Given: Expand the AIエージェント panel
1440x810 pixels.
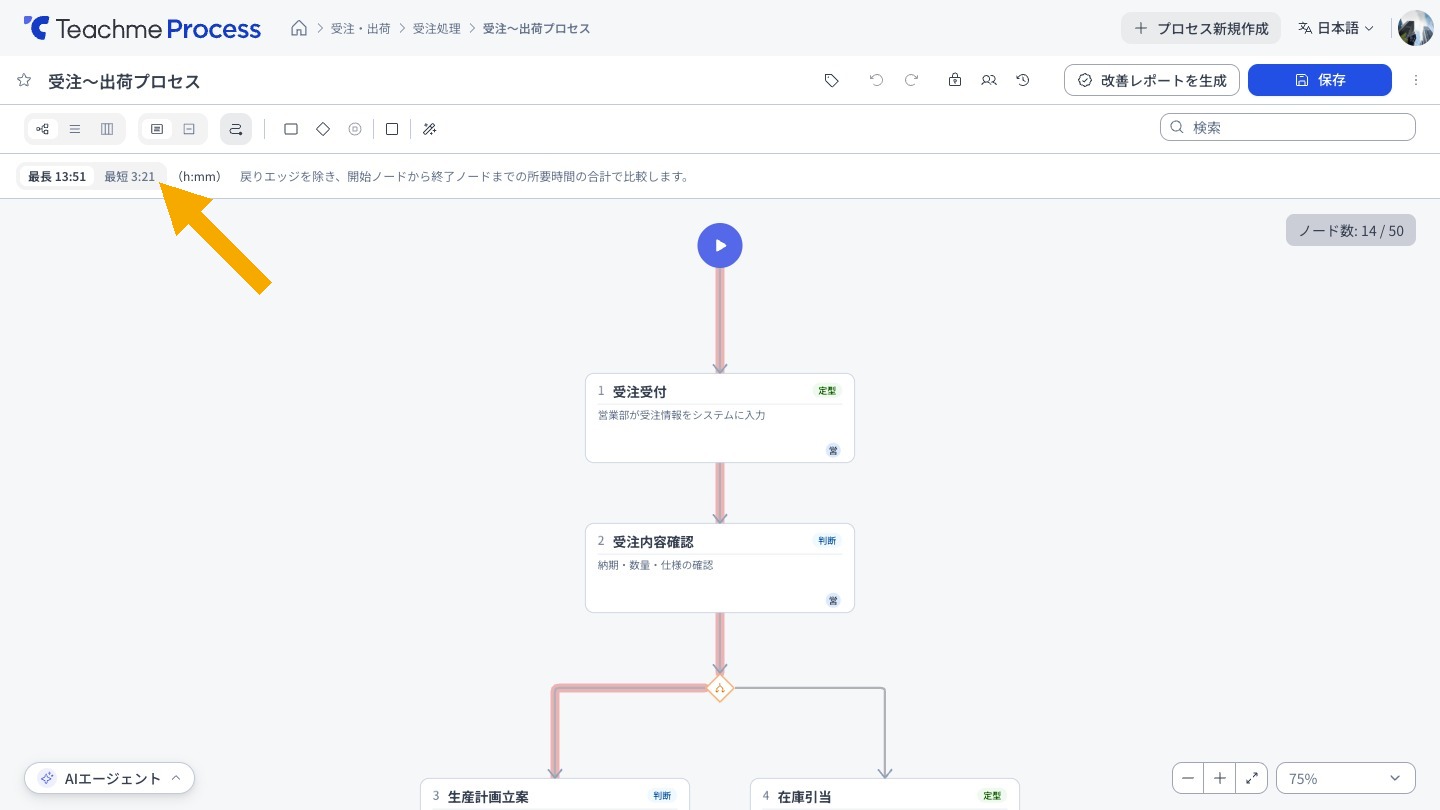Looking at the screenshot, I should tap(110, 778).
